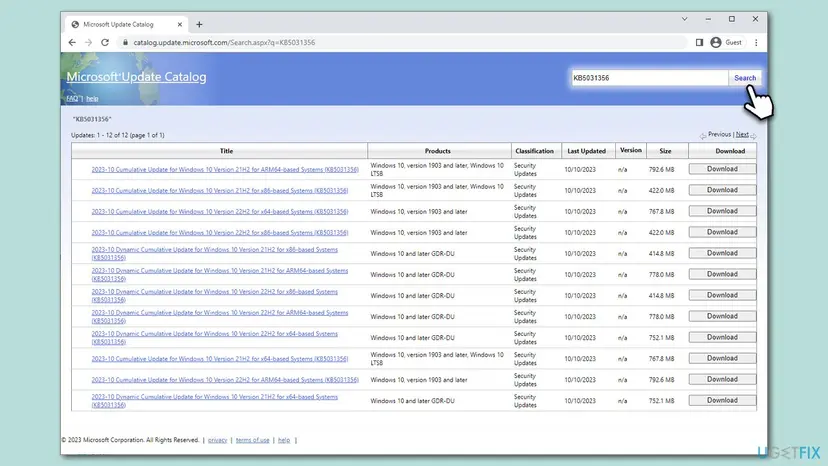Download Dynamic Cumulative Update 21H2 ARM64

pyautogui.click(x=722, y=274)
